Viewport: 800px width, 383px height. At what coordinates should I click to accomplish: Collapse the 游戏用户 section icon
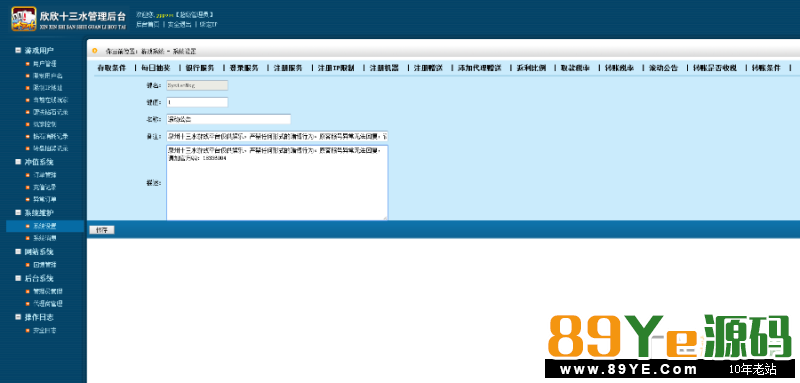pyautogui.click(x=18, y=50)
